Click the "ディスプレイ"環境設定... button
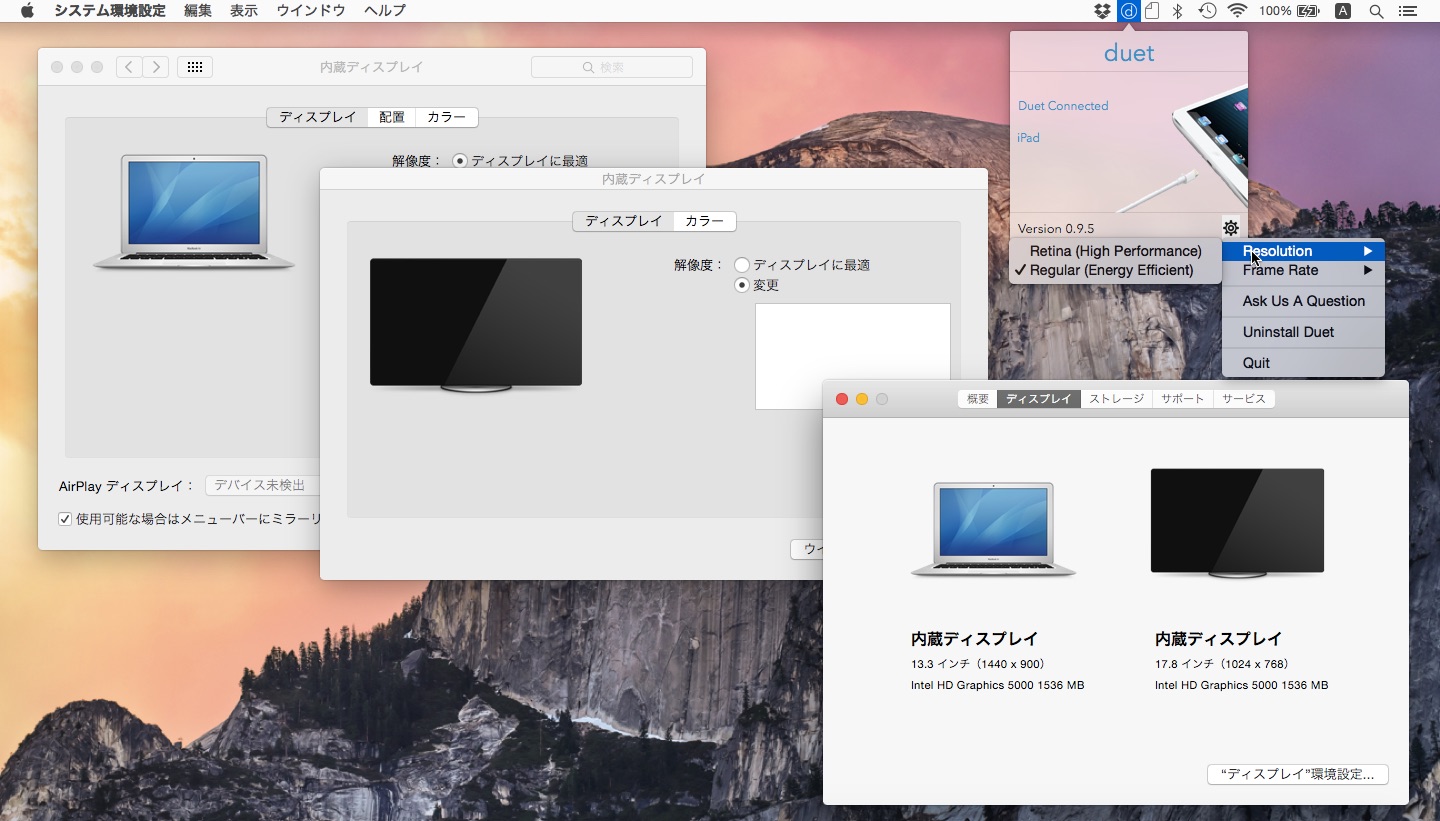Viewport: 1440px width, 821px height. (1297, 774)
